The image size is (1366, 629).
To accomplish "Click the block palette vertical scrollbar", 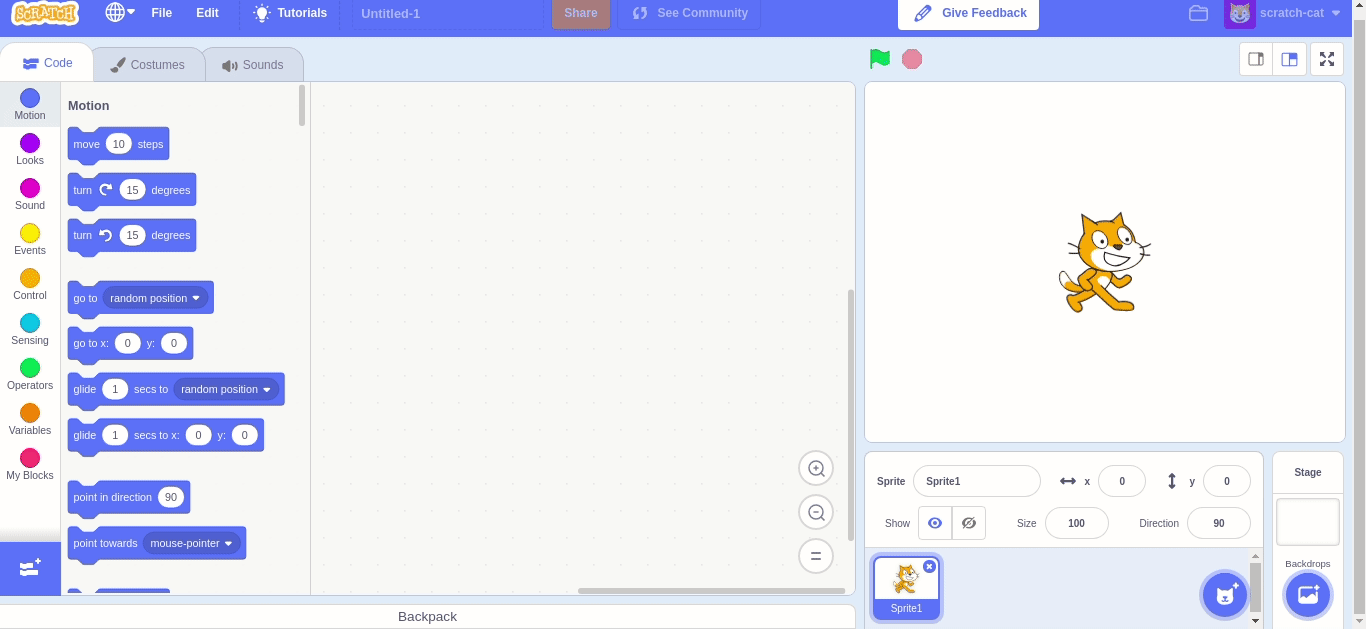I will tap(302, 105).
